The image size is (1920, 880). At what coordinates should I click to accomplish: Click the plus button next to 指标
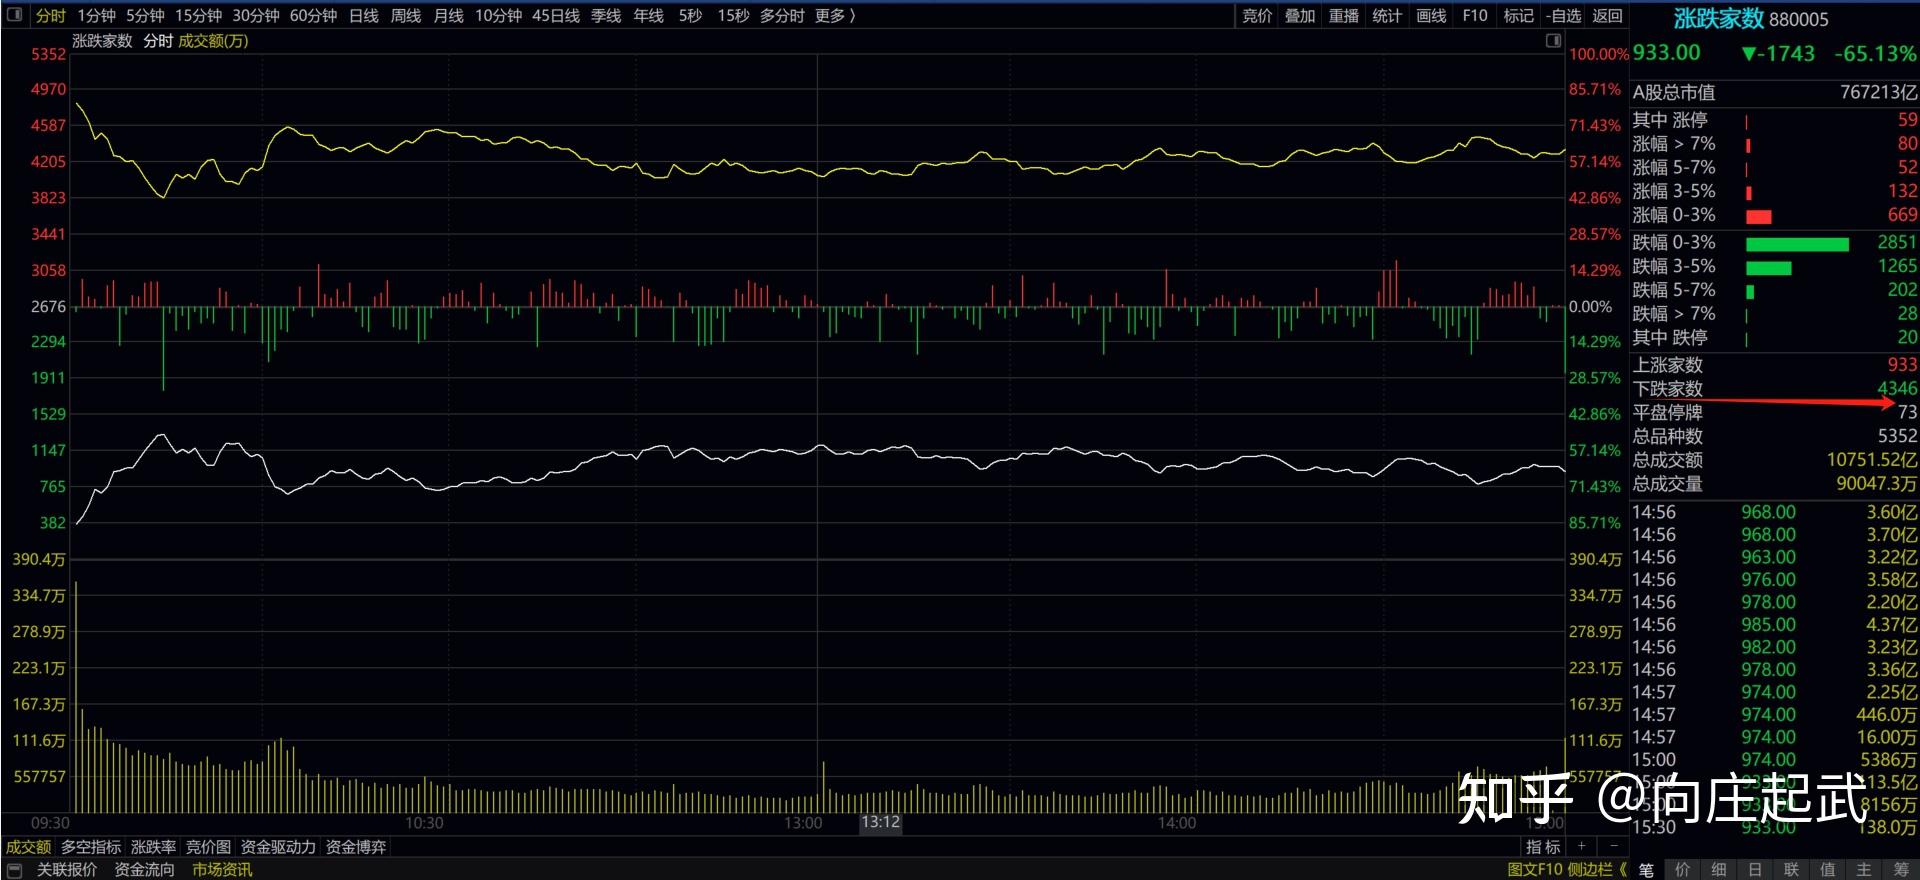click(x=1582, y=847)
